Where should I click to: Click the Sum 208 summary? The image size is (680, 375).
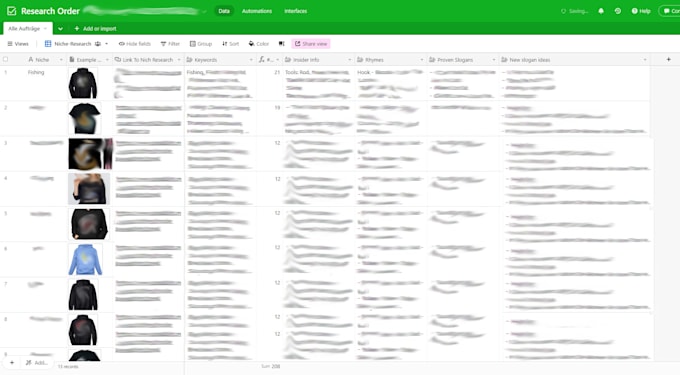coord(271,366)
